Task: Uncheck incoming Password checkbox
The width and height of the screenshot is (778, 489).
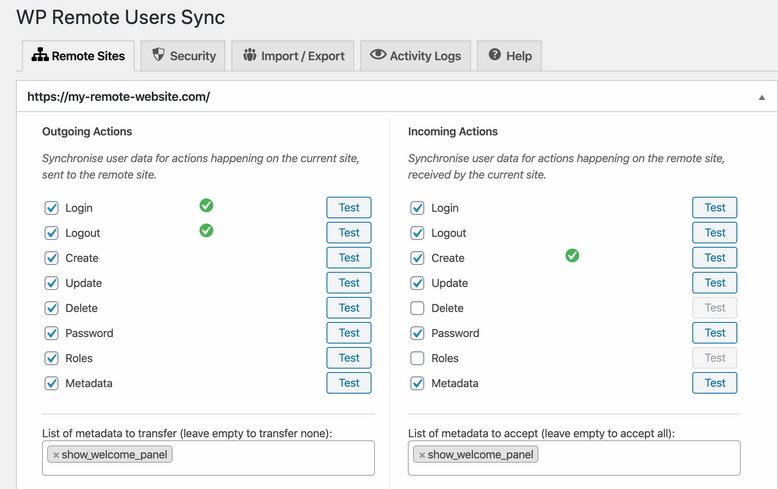Action: 417,333
